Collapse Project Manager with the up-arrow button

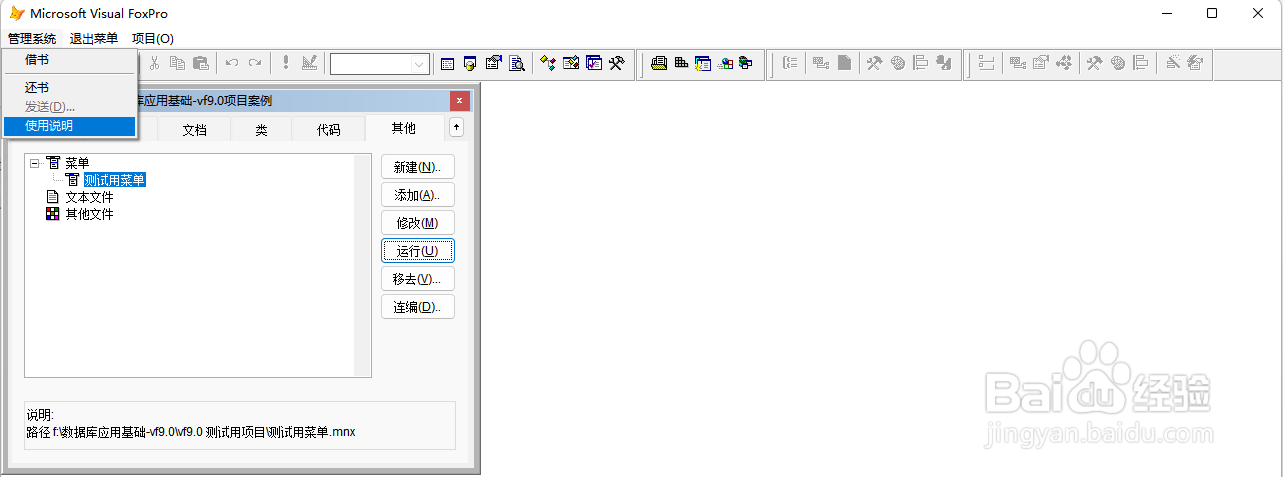456,127
